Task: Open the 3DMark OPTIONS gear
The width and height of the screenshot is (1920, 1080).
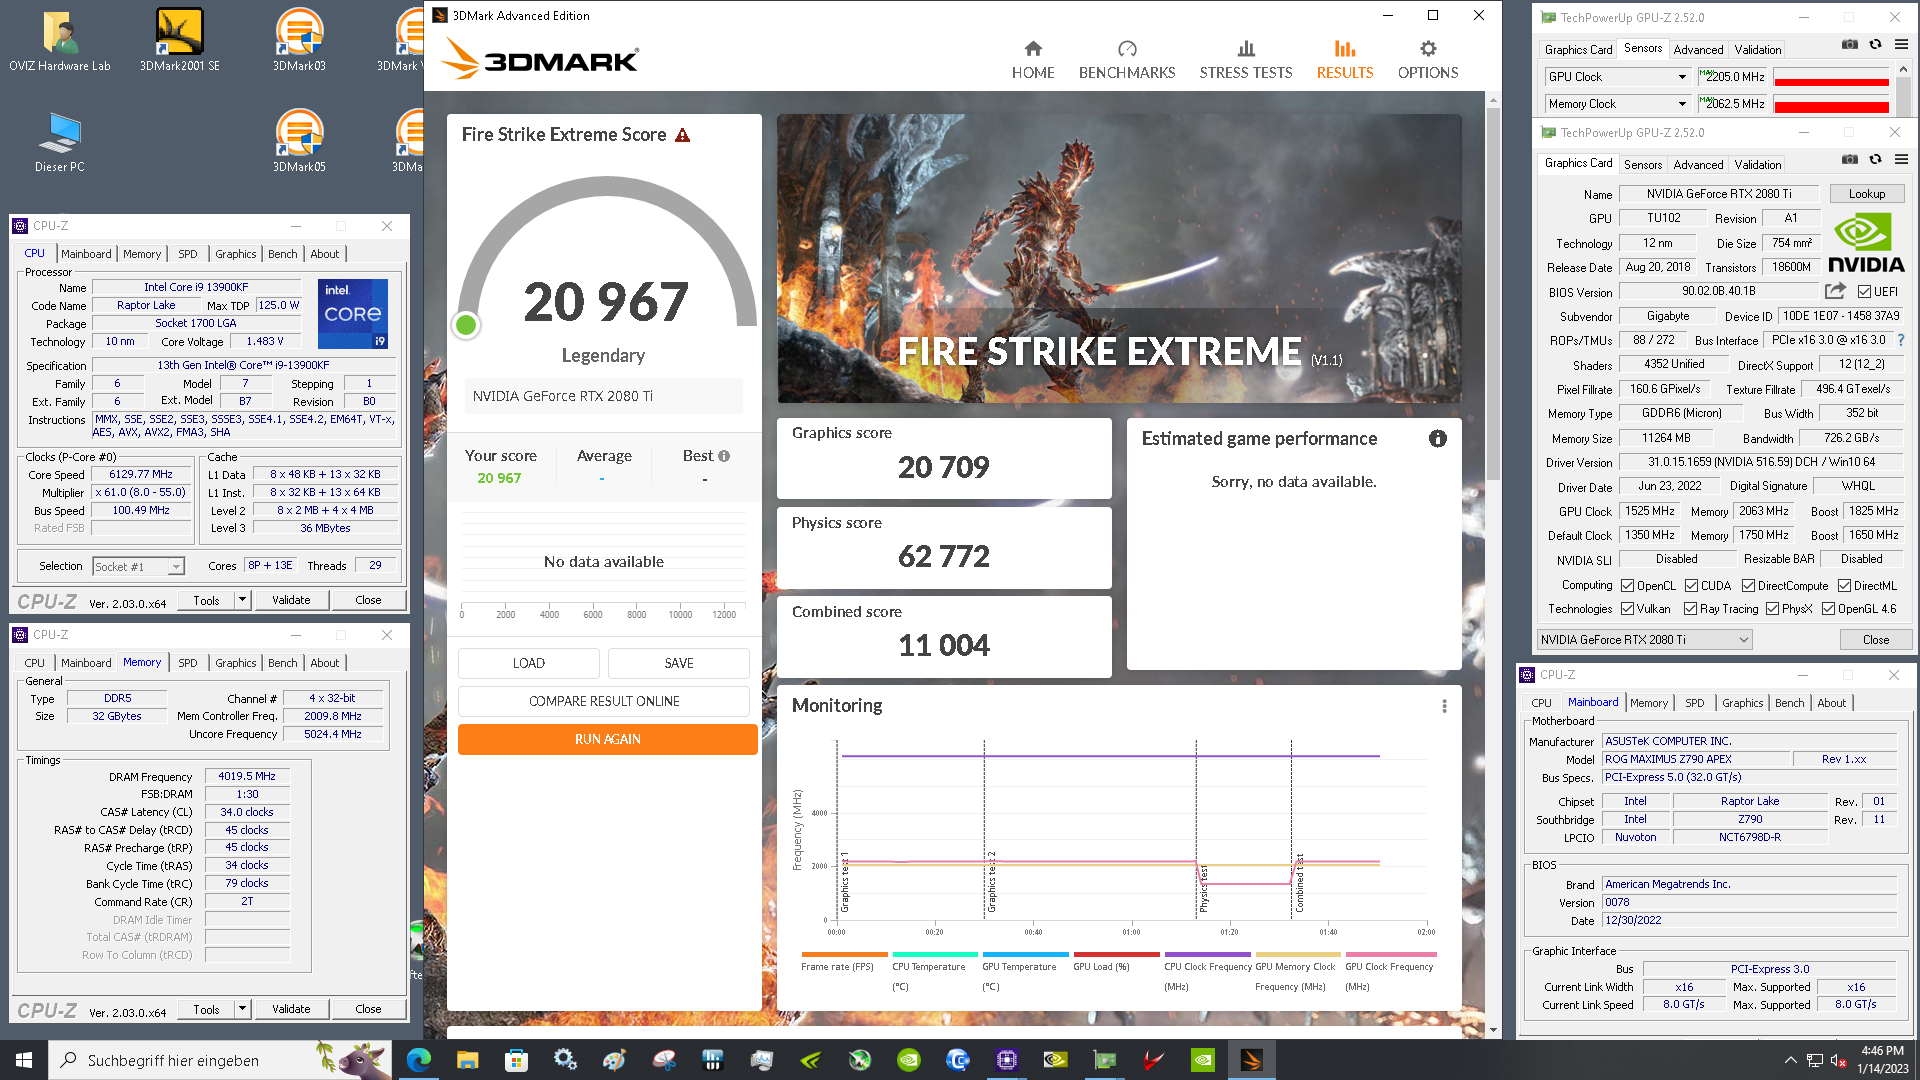Action: [1428, 60]
